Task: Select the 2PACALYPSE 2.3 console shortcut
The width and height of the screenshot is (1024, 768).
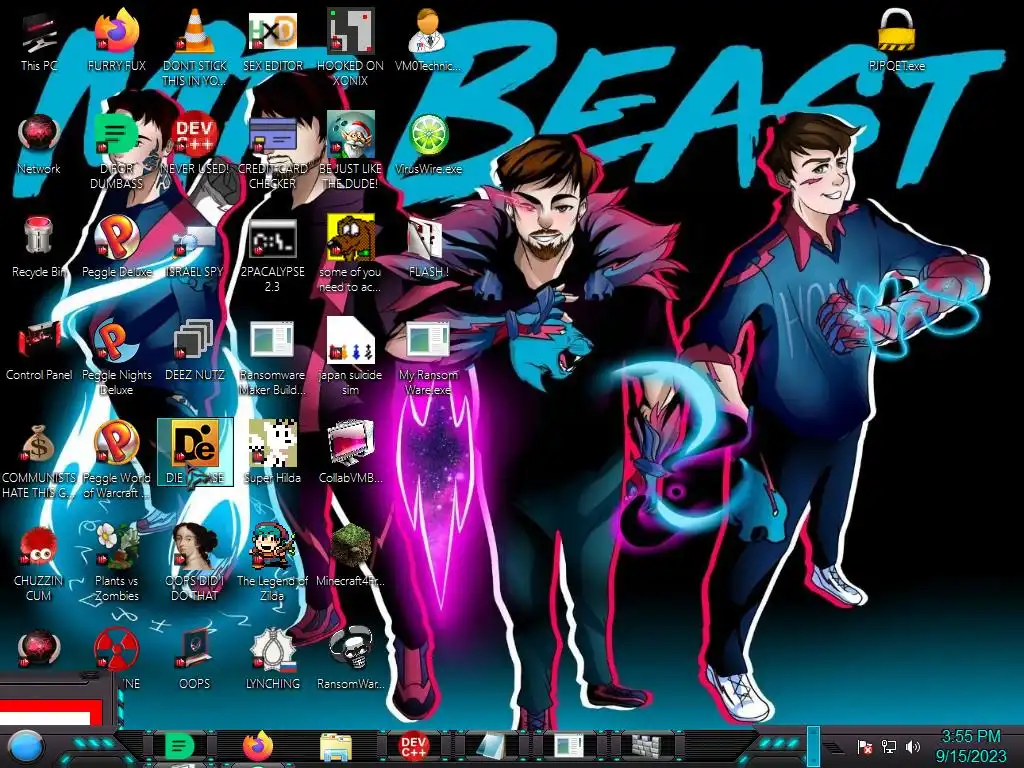Action: [x=272, y=255]
